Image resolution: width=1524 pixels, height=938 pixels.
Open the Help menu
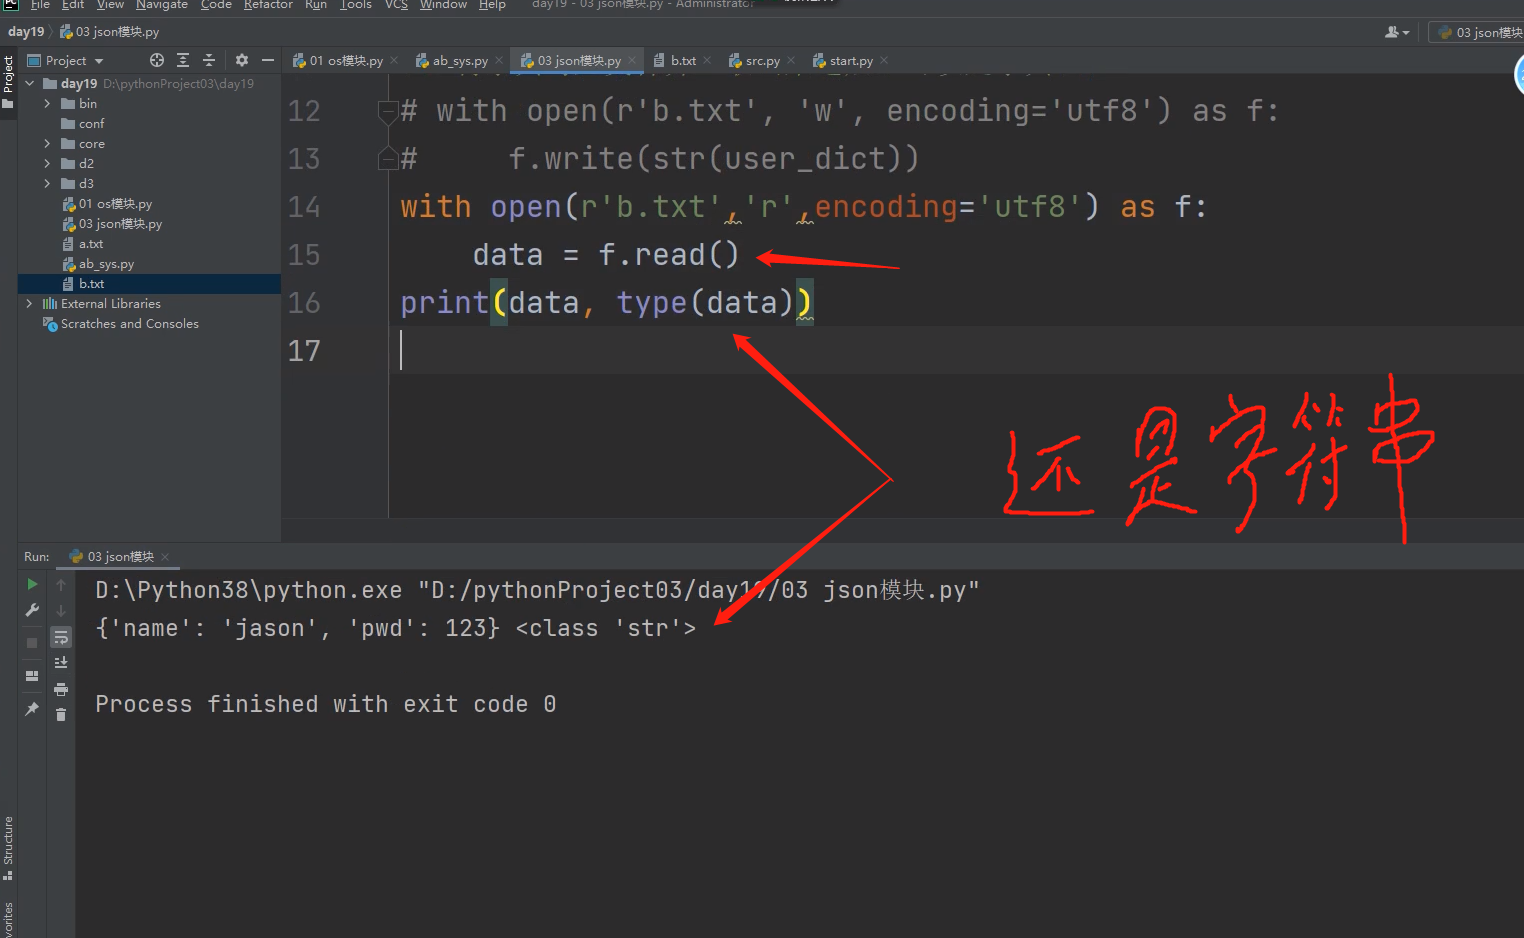pos(492,5)
